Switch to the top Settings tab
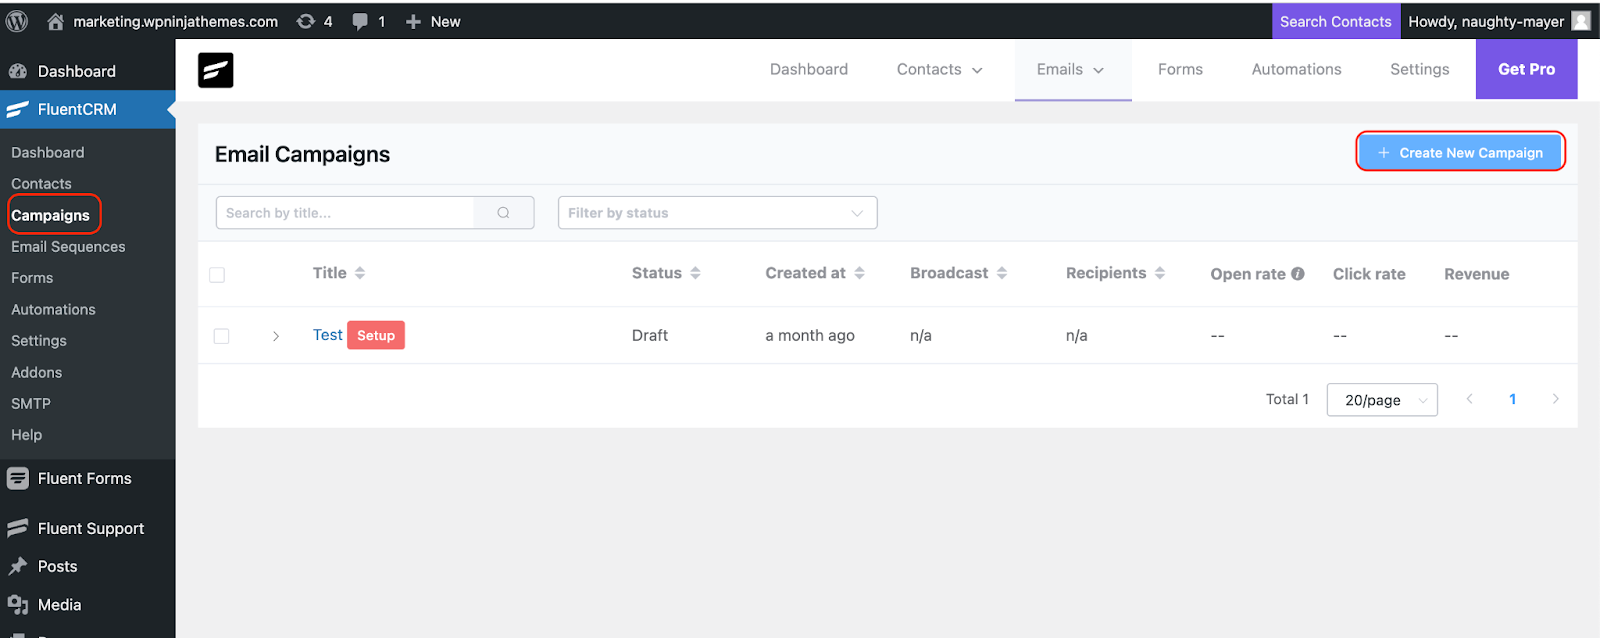Screen dimensions: 1600x638 1419,69
